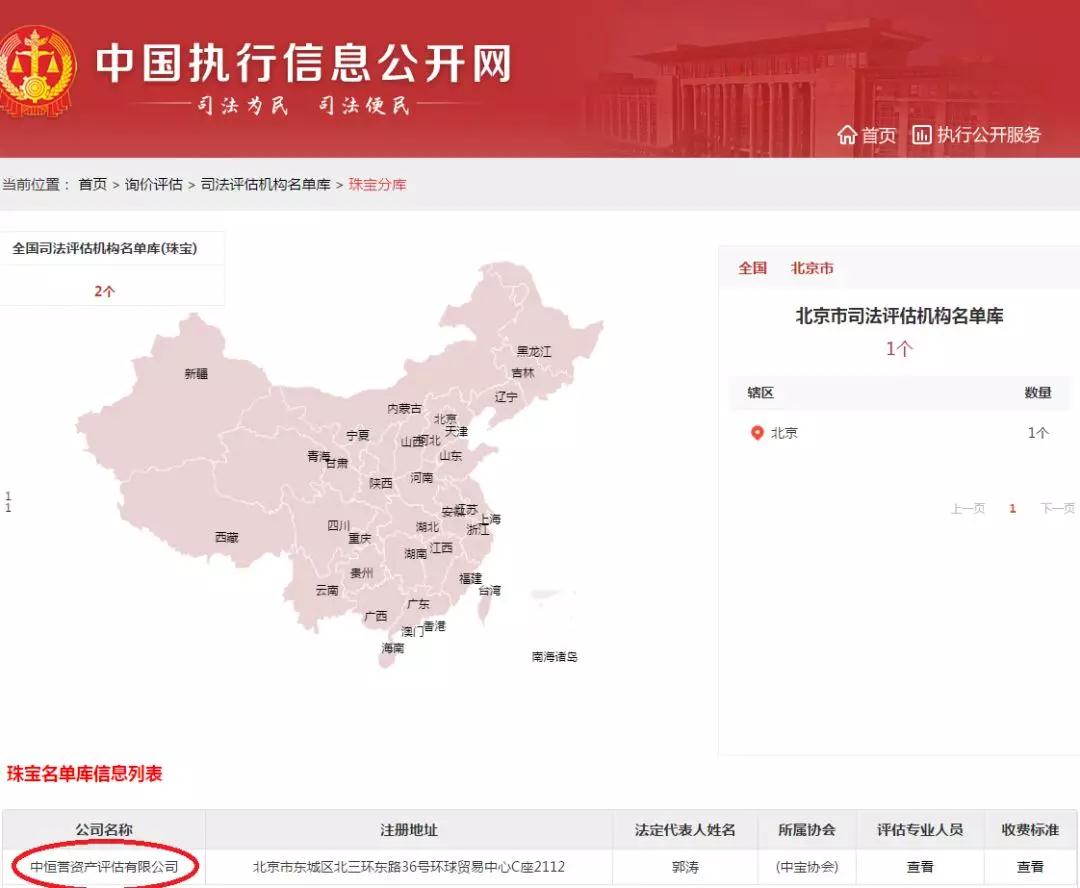Screen dimensions: 1080x888
Task: Select the 北京 row in the district list
Action: coord(899,433)
